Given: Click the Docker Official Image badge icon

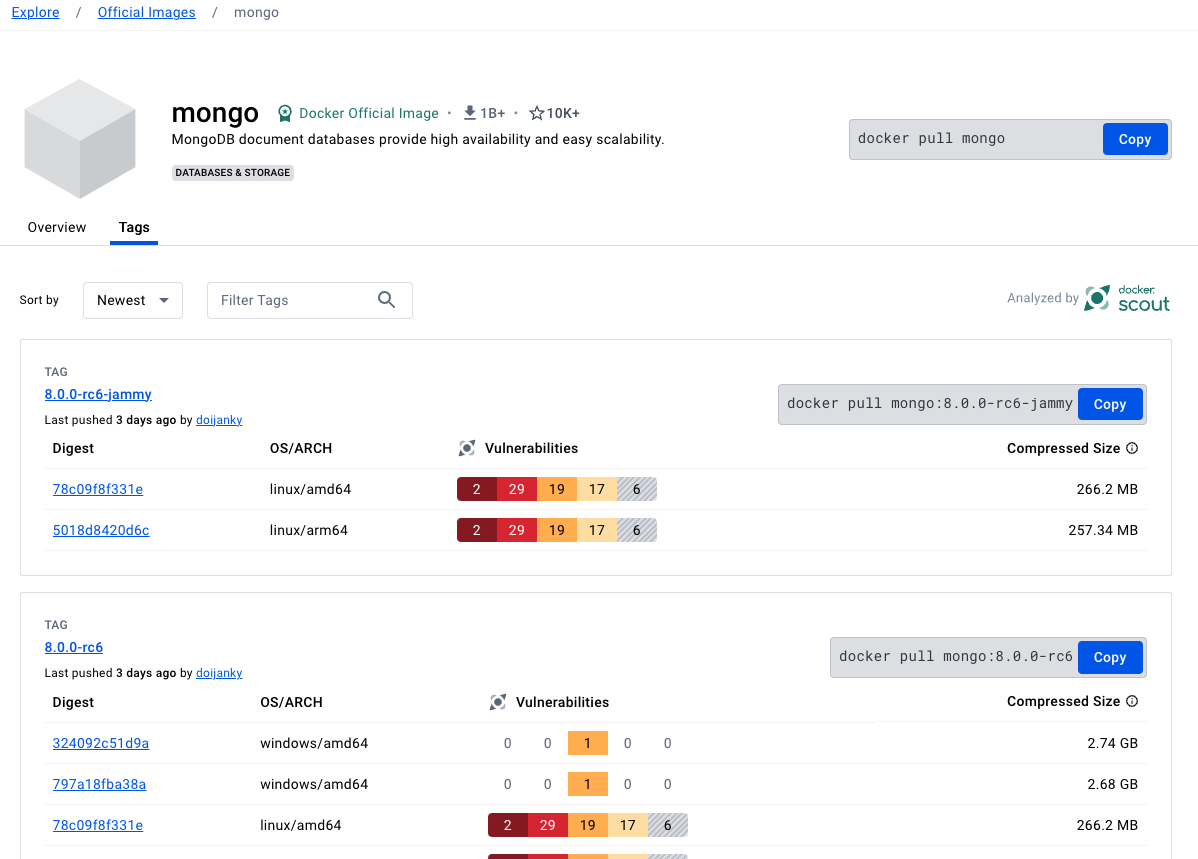Looking at the screenshot, I should [285, 113].
